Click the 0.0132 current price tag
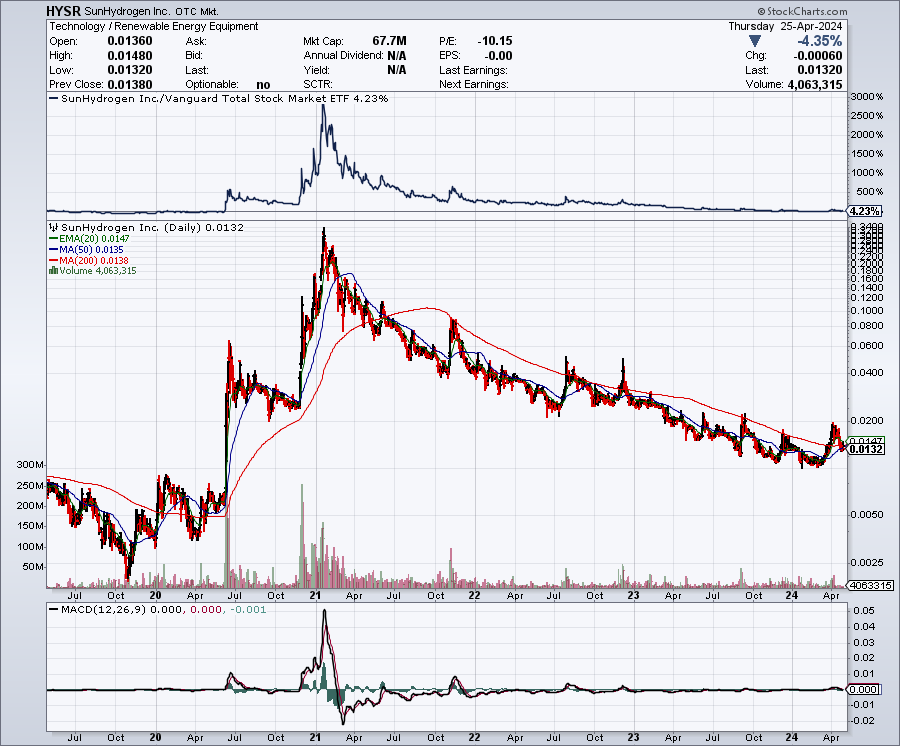Viewport: 900px width, 746px height. tap(866, 449)
